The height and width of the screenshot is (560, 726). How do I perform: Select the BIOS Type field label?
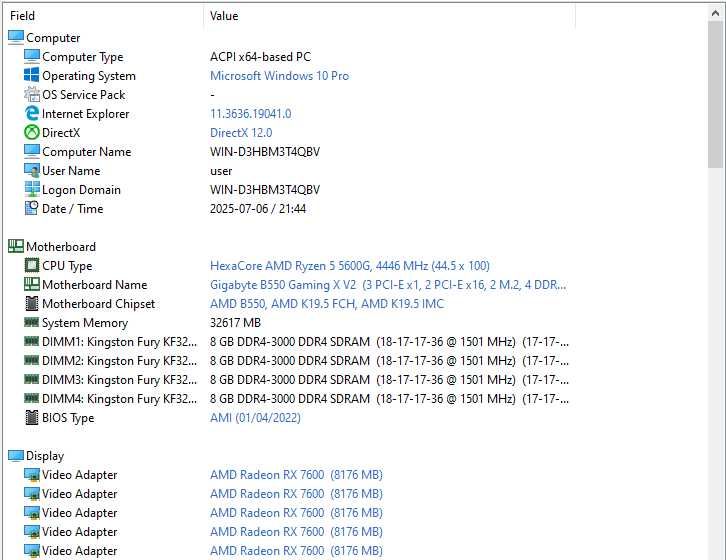(68, 417)
